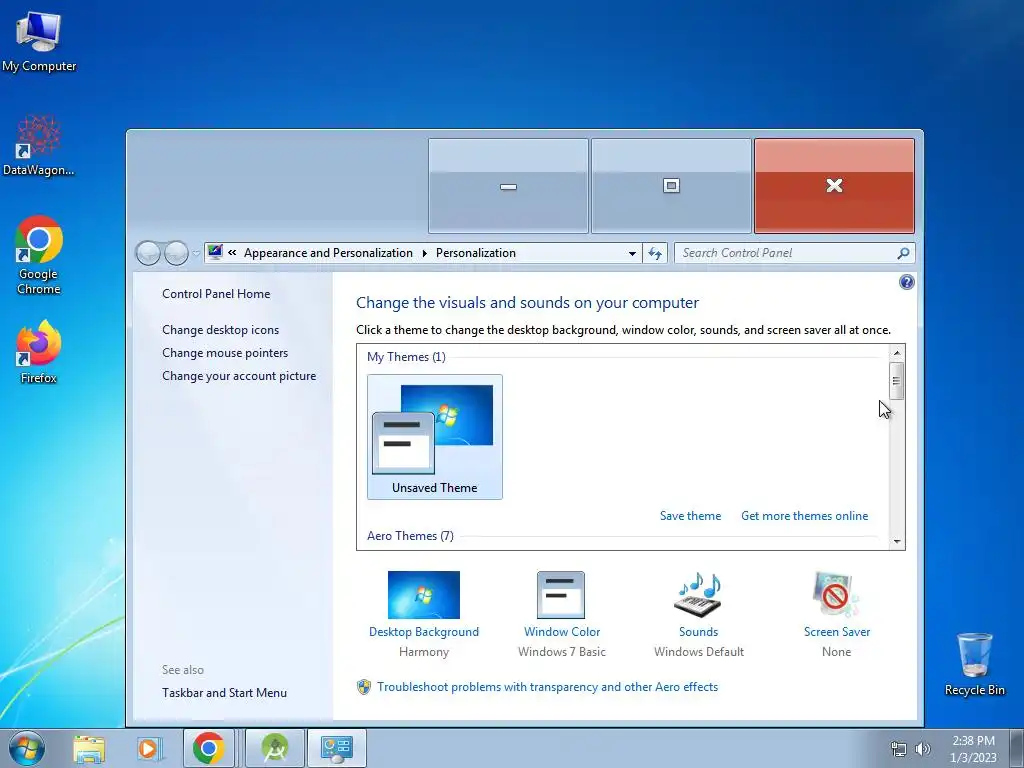Image resolution: width=1024 pixels, height=768 pixels.
Task: Click the Window Color text link
Action: [x=562, y=632]
